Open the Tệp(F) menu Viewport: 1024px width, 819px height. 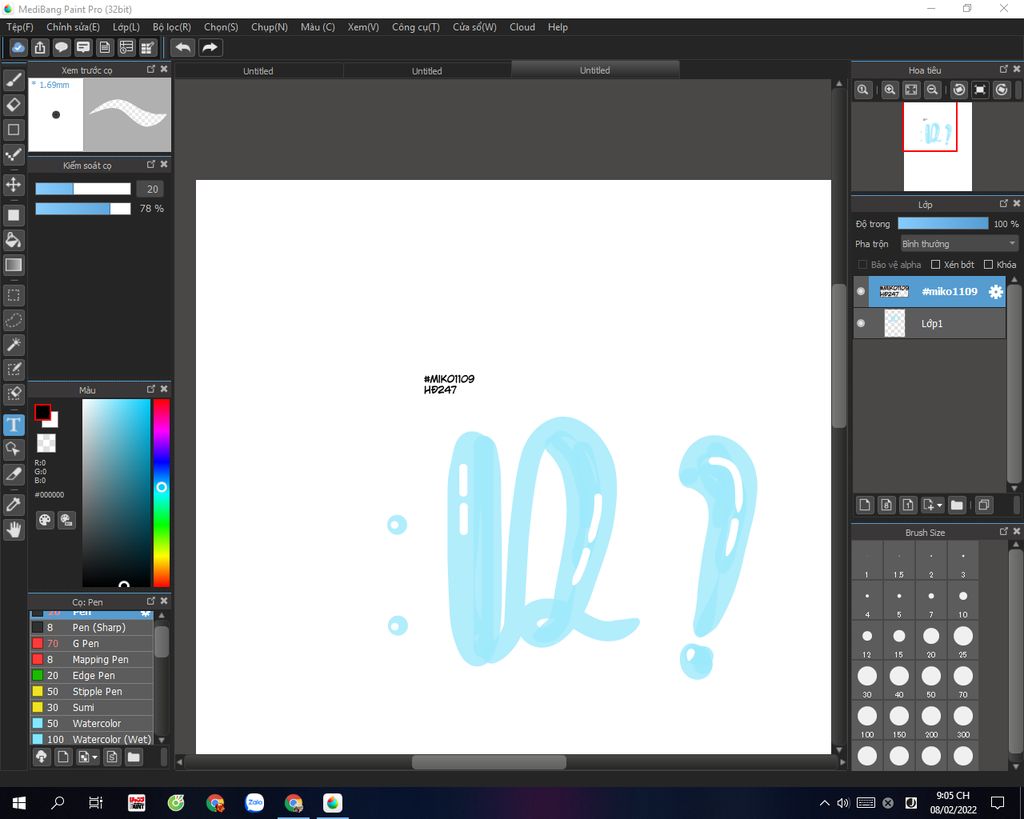pyautogui.click(x=20, y=27)
